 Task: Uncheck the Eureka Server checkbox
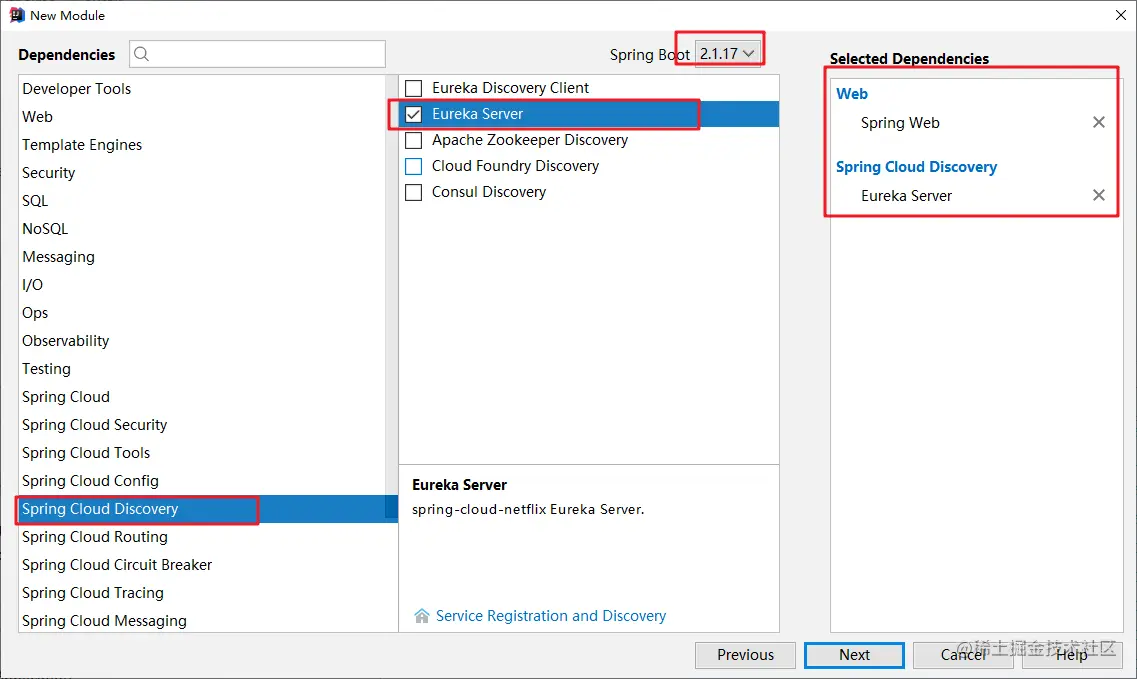[x=413, y=115]
